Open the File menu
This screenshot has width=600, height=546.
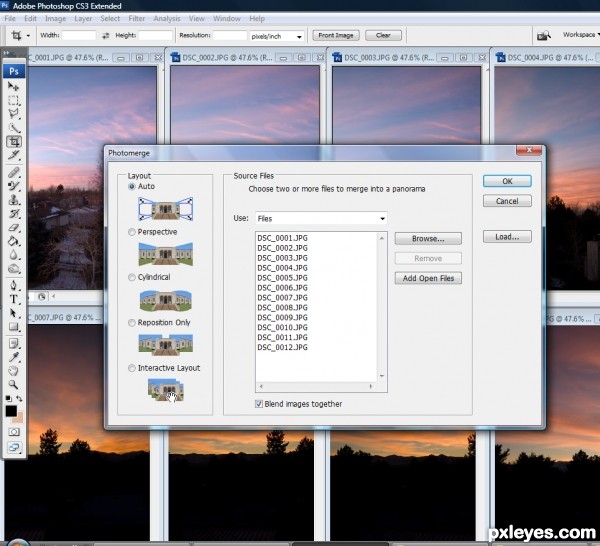[x=10, y=18]
